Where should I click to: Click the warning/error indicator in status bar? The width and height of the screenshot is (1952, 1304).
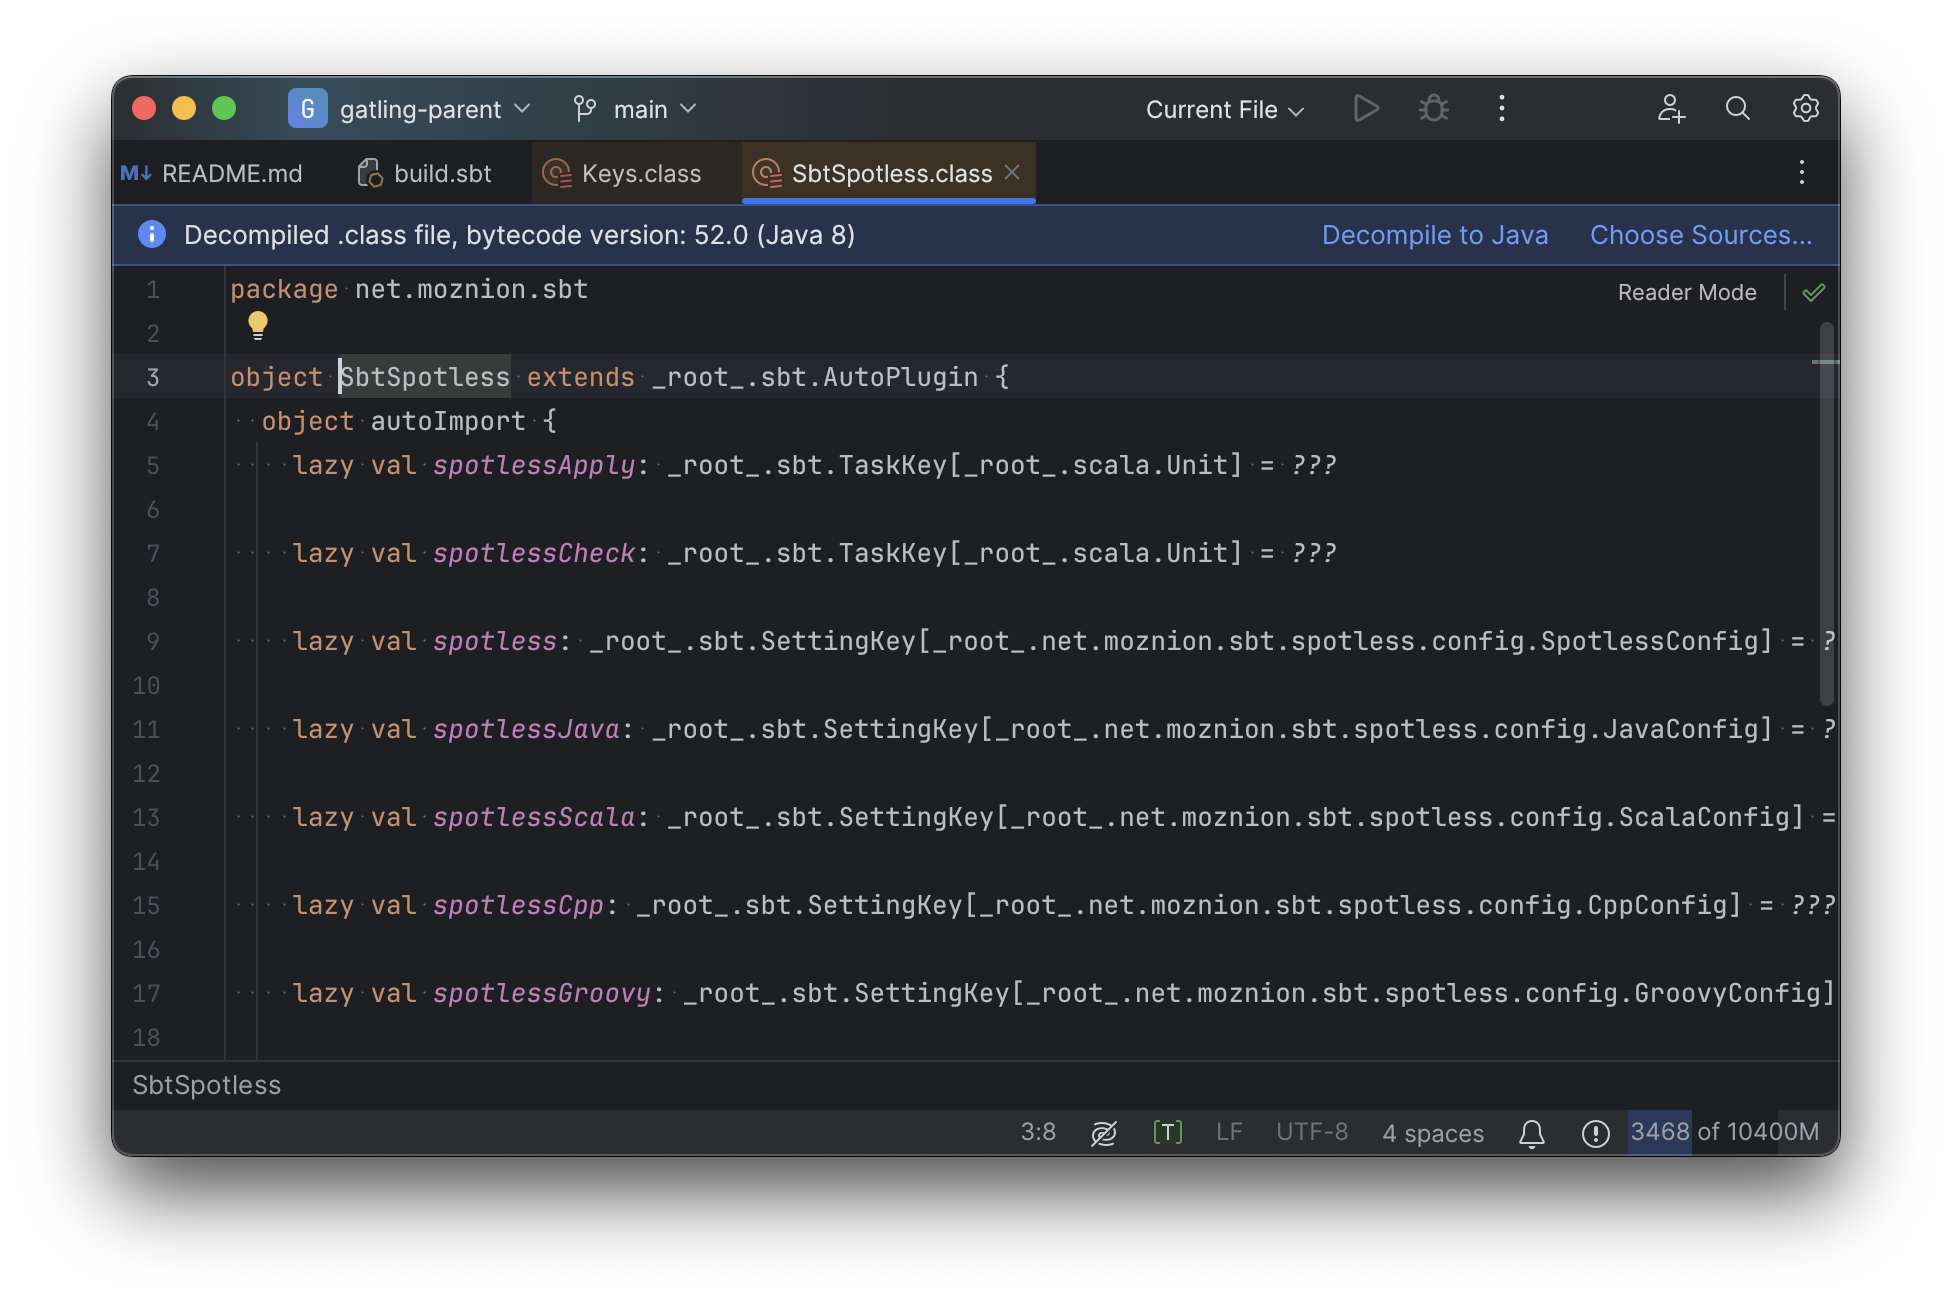[x=1597, y=1132]
